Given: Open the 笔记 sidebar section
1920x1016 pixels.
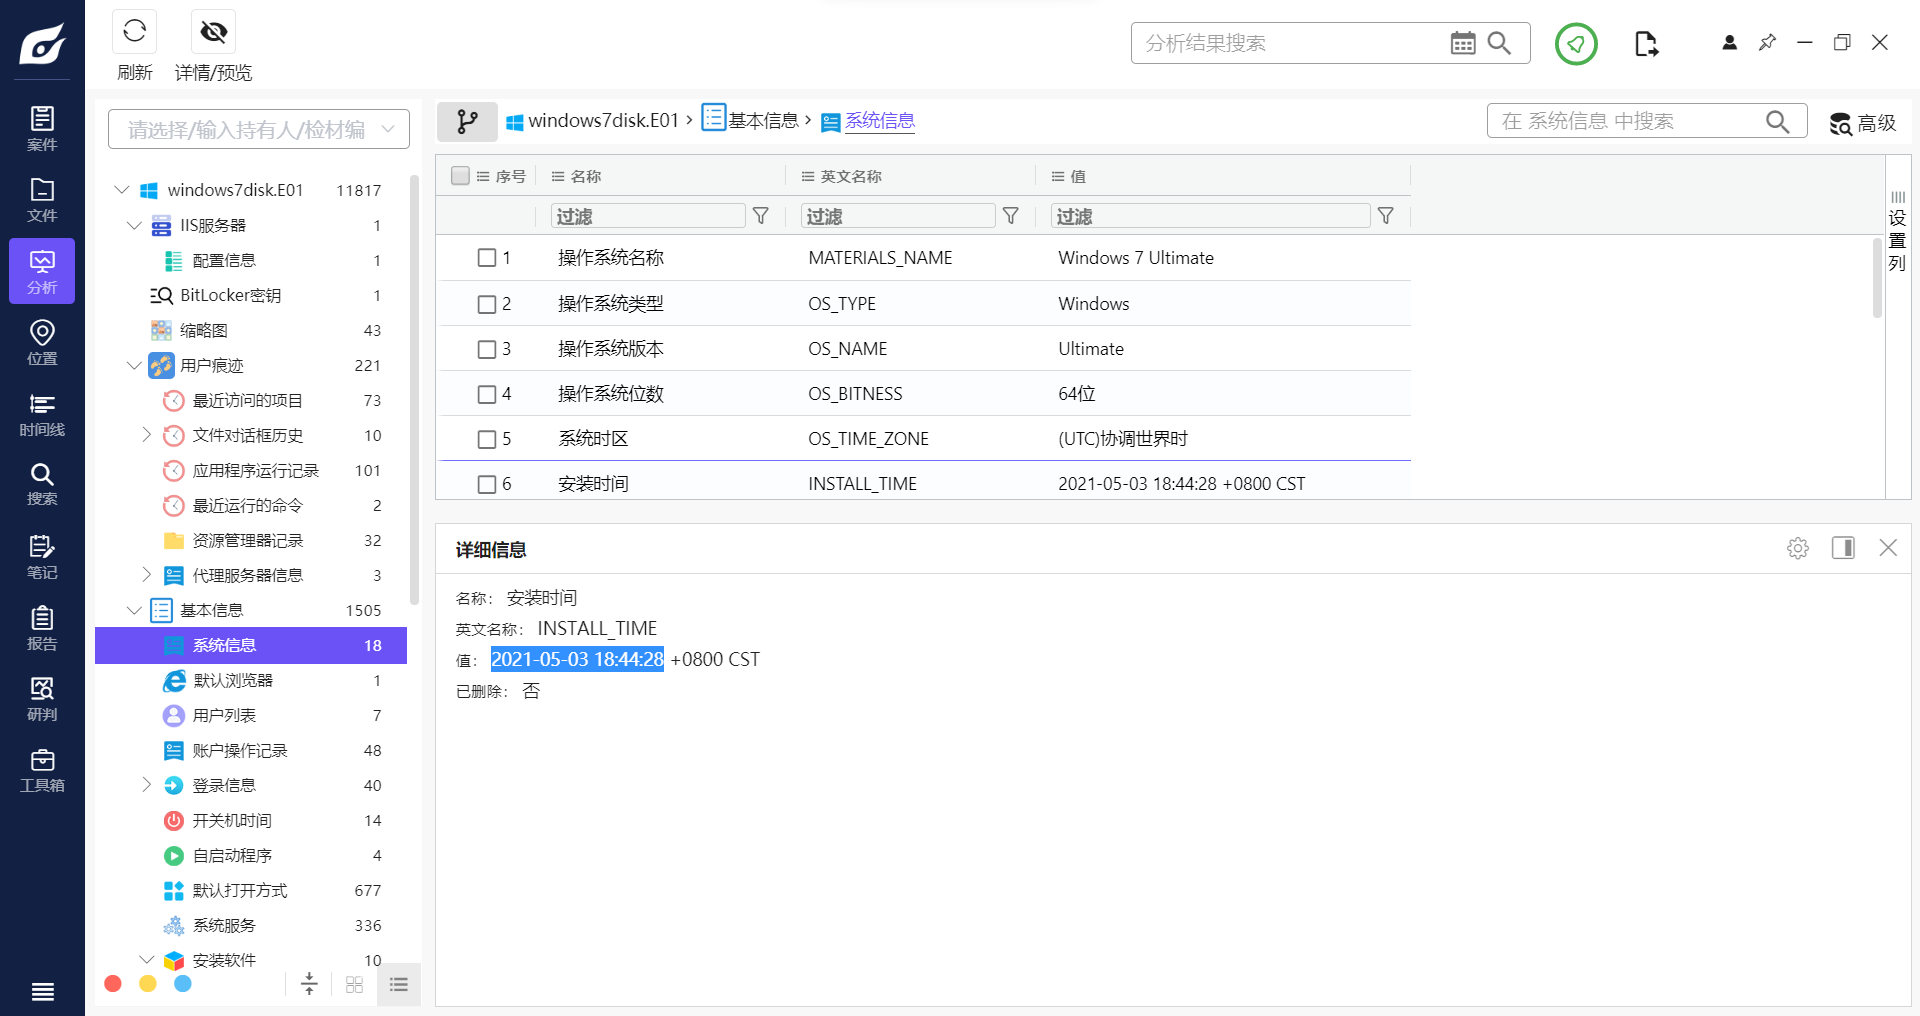Looking at the screenshot, I should pyautogui.click(x=42, y=557).
